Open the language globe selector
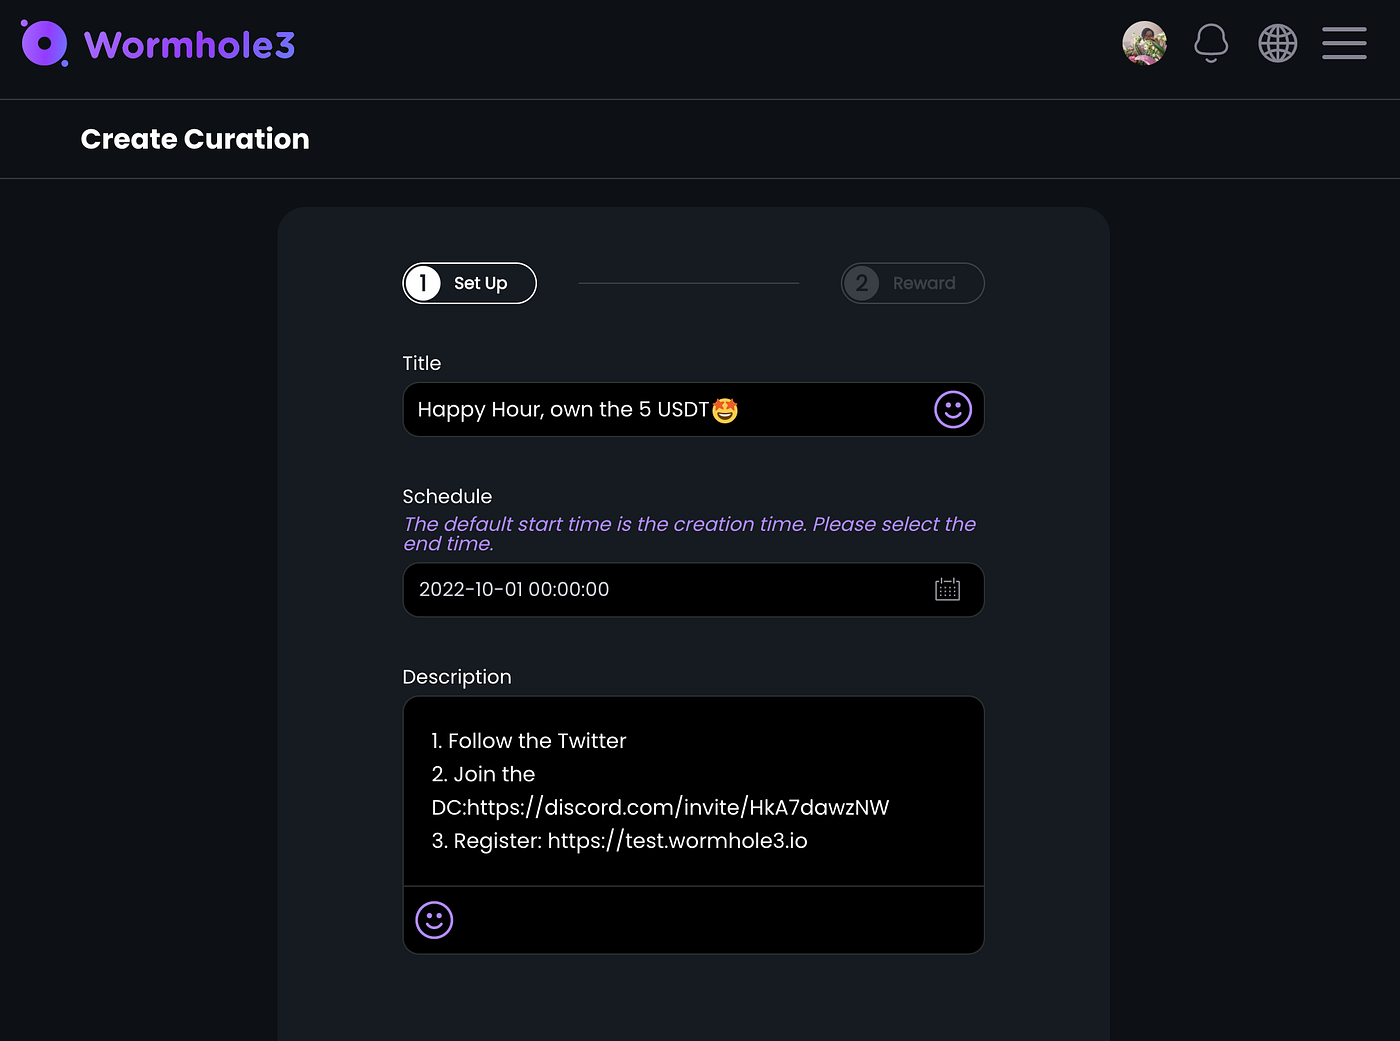1400x1041 pixels. pyautogui.click(x=1277, y=43)
